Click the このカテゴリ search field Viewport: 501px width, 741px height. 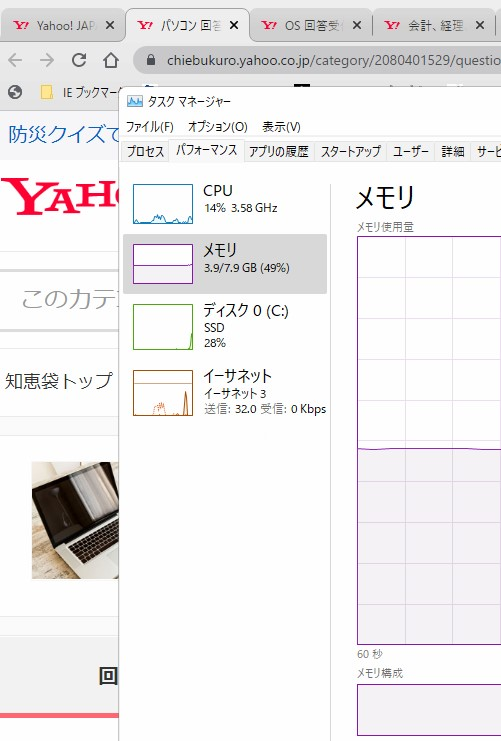pos(60,300)
